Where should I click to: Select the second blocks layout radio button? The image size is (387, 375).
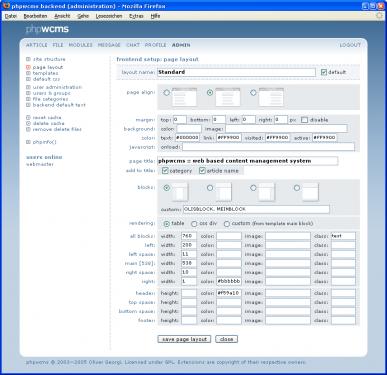(x=210, y=188)
